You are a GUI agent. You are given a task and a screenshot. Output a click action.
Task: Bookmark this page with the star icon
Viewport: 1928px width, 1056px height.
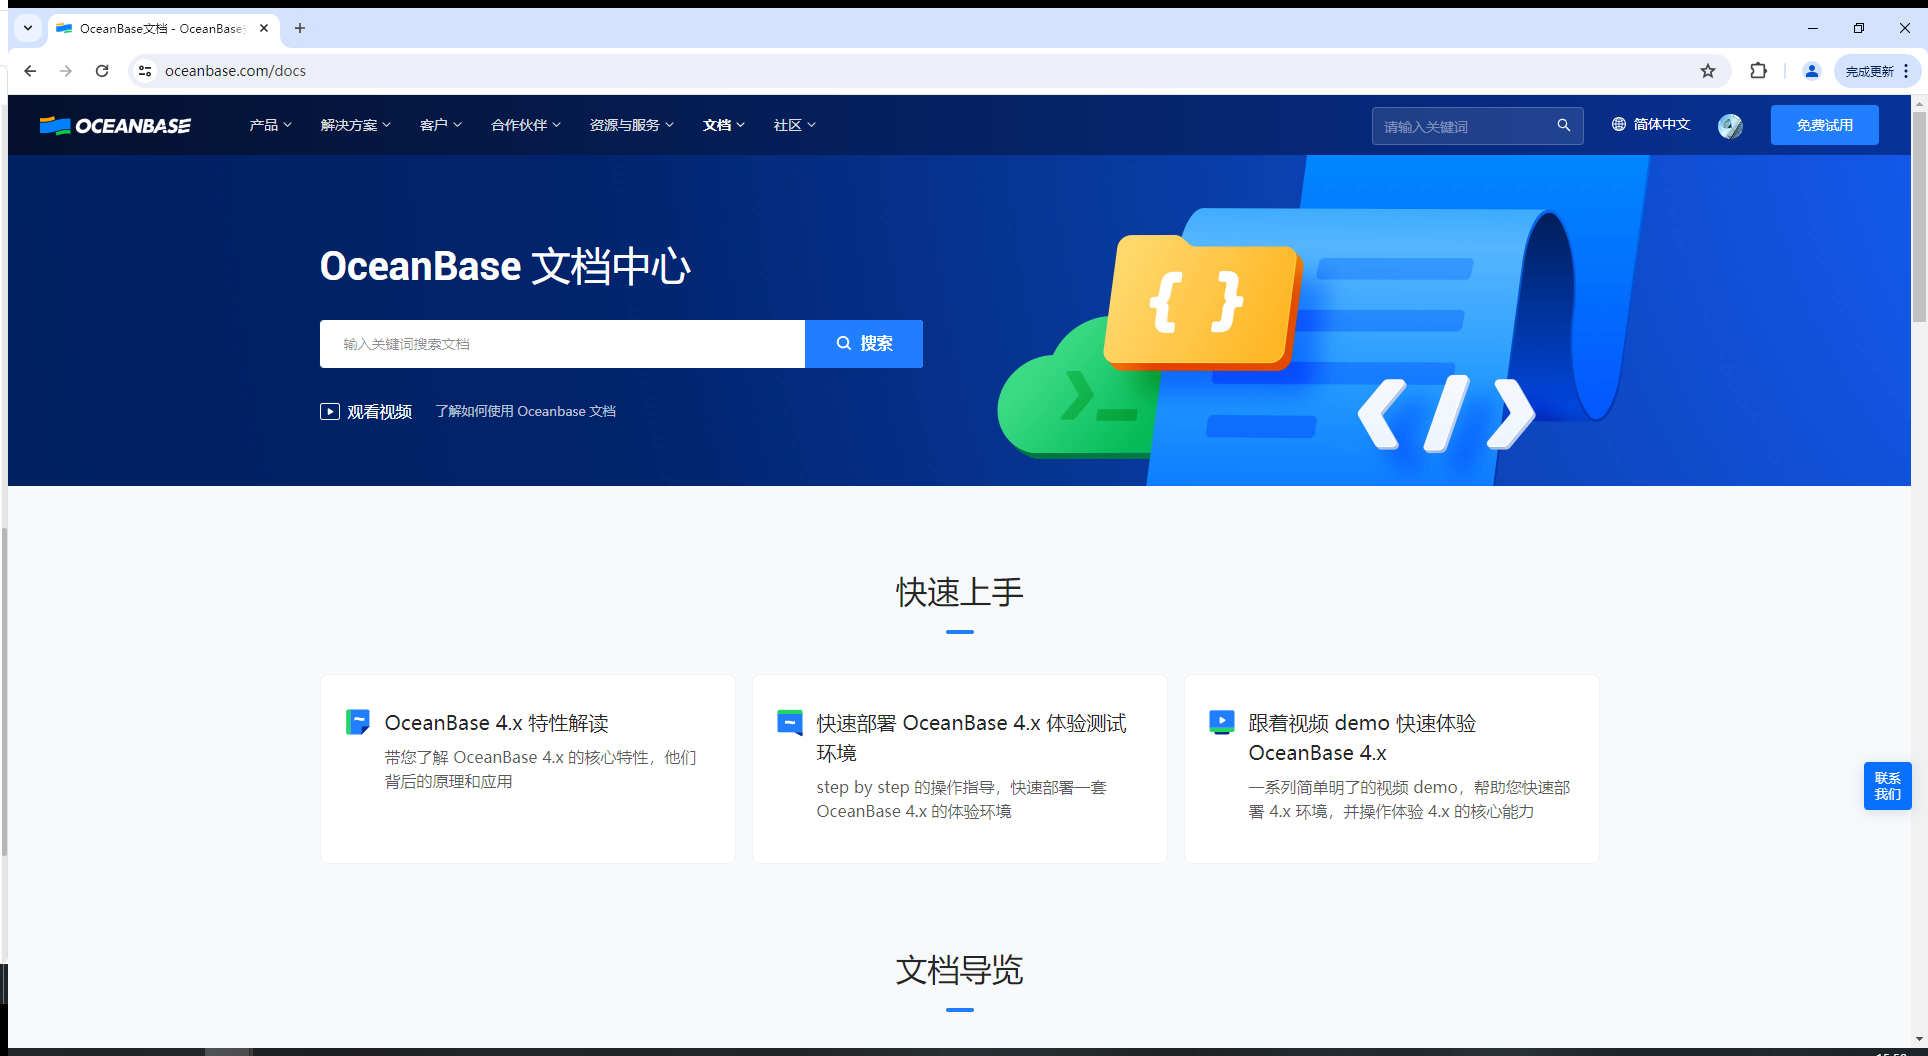click(x=1708, y=71)
